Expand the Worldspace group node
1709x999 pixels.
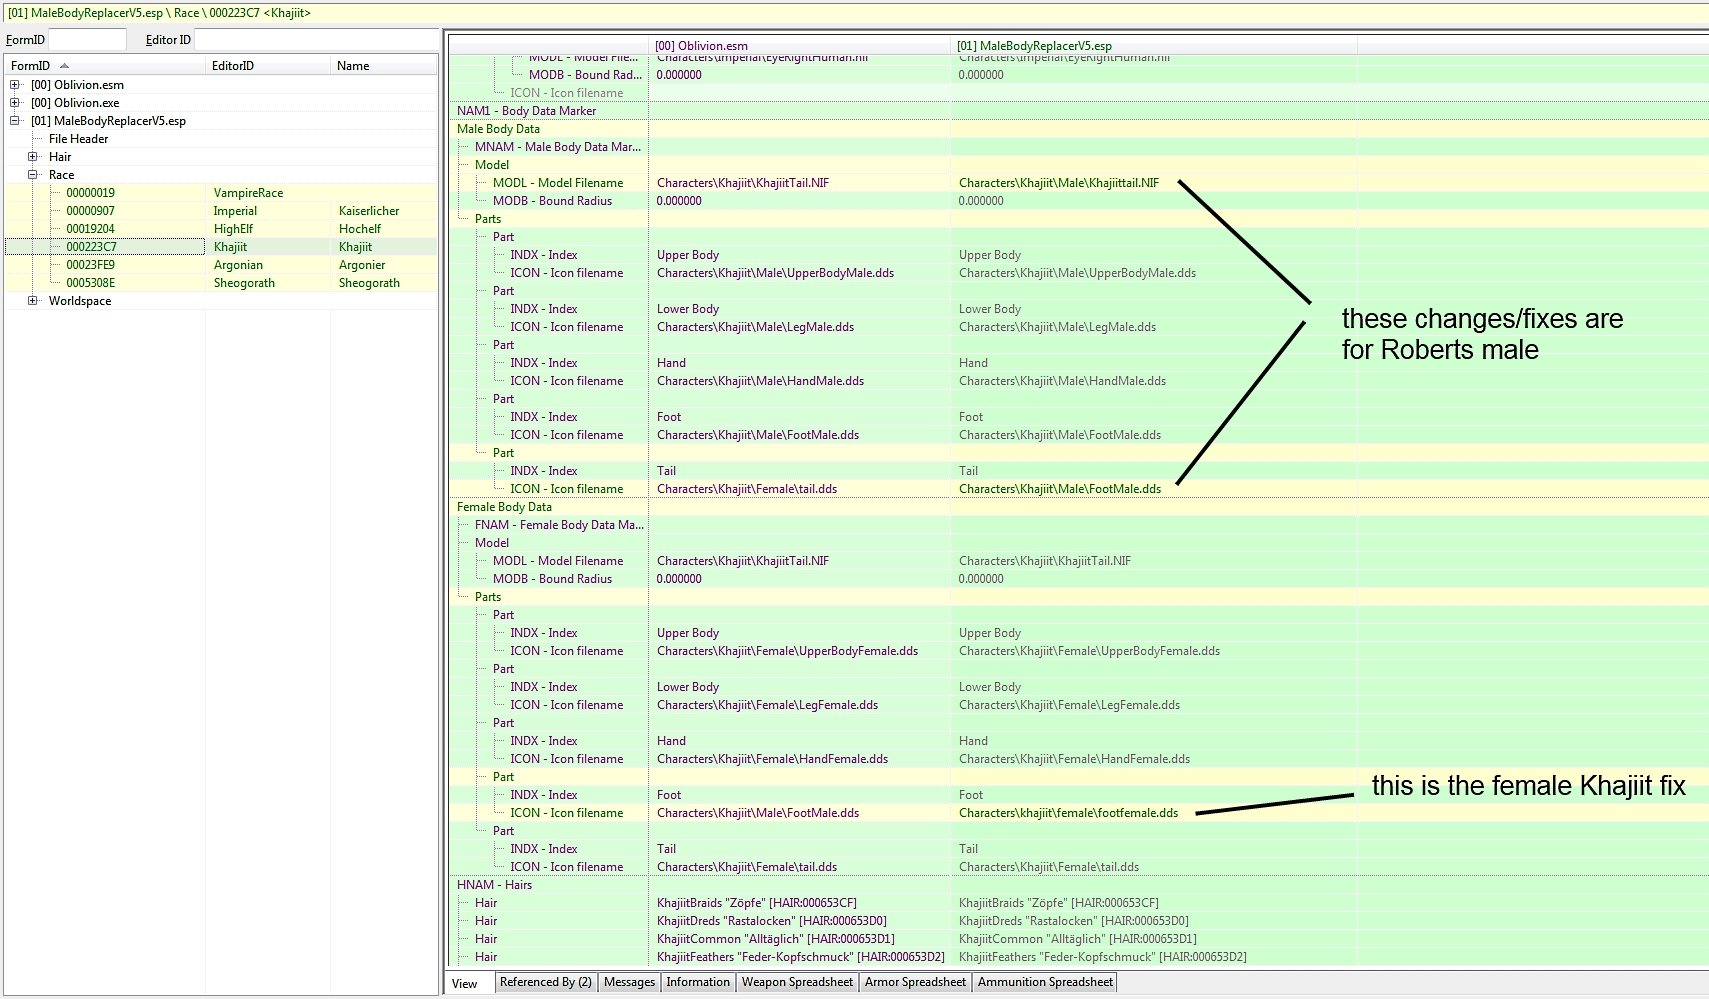pos(33,301)
